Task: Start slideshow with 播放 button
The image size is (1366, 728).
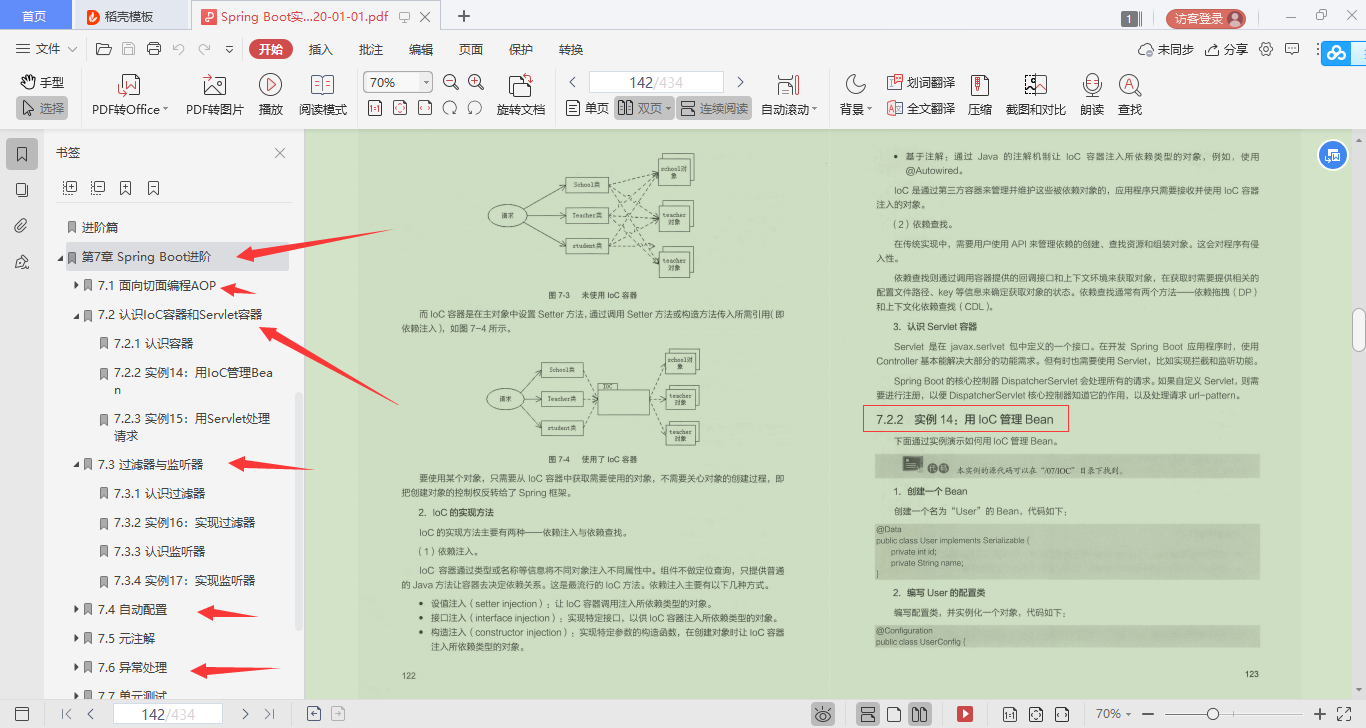Action: (270, 96)
